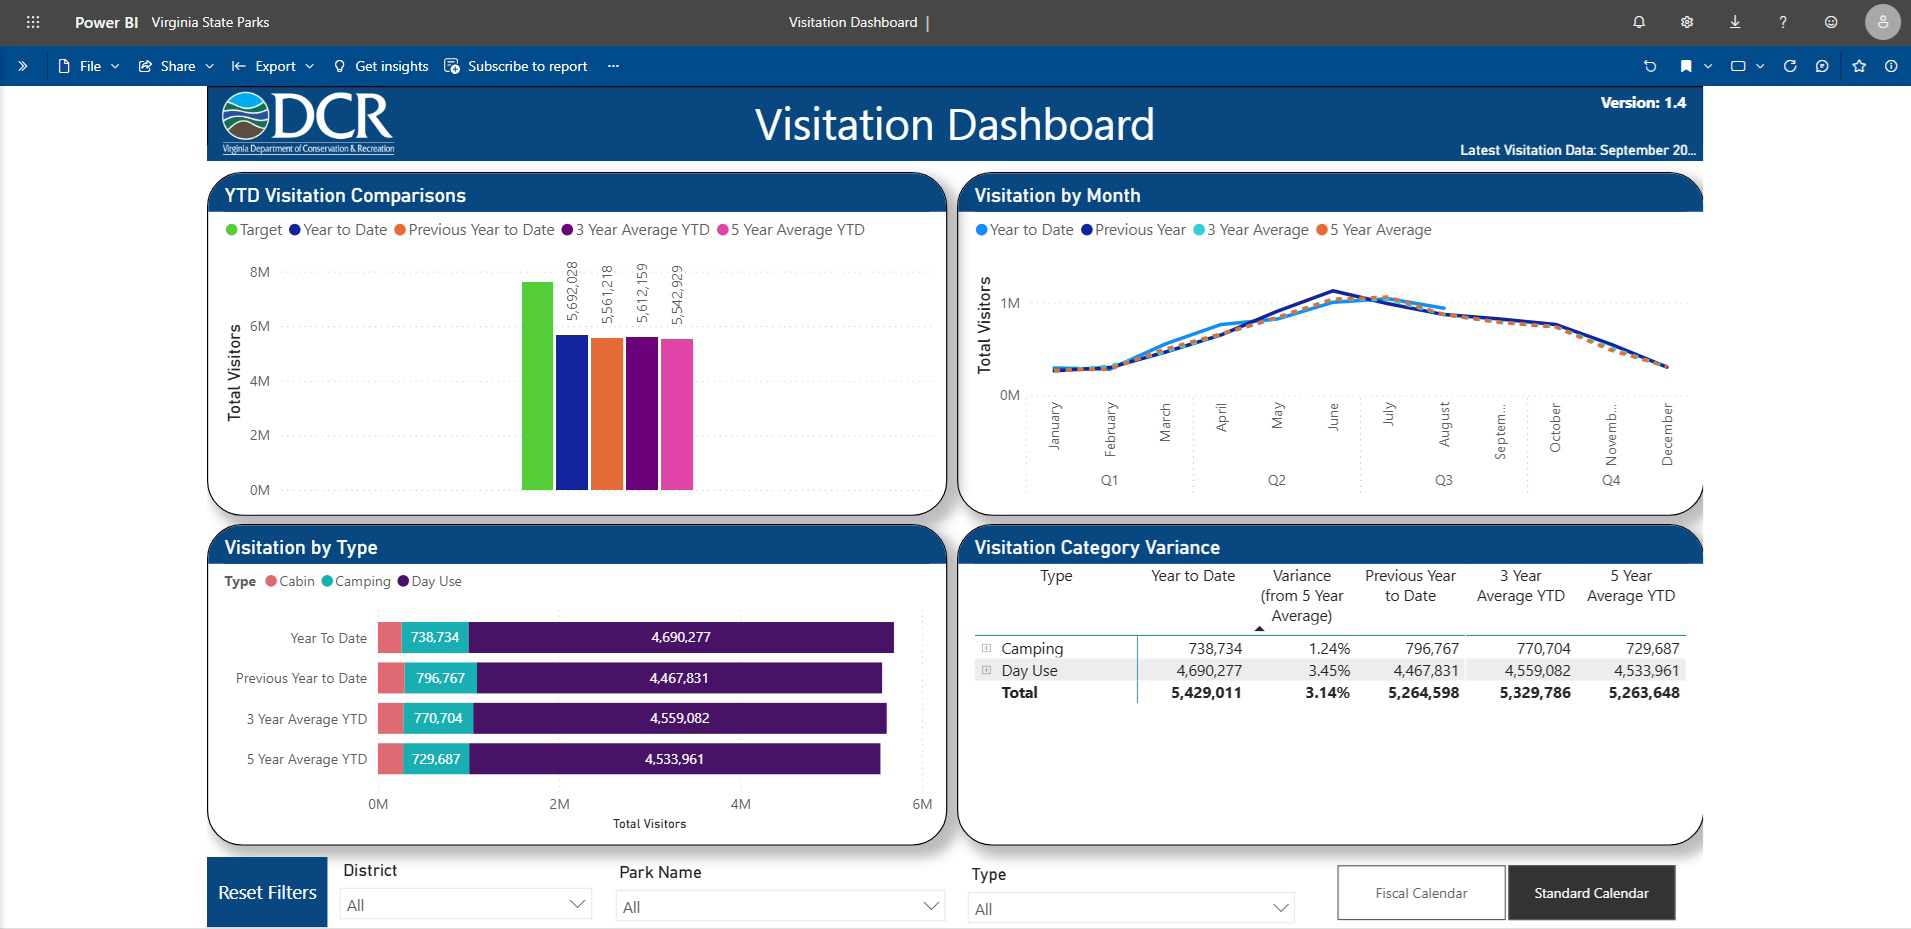
Task: Switch to Fiscal Calendar
Action: pyautogui.click(x=1421, y=893)
